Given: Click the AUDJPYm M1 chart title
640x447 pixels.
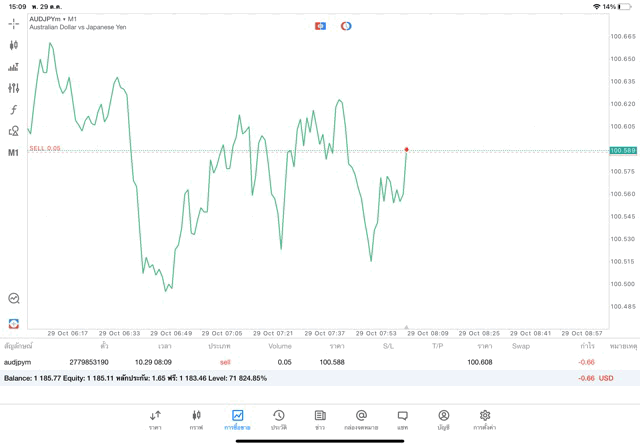Looking at the screenshot, I should click(54, 19).
